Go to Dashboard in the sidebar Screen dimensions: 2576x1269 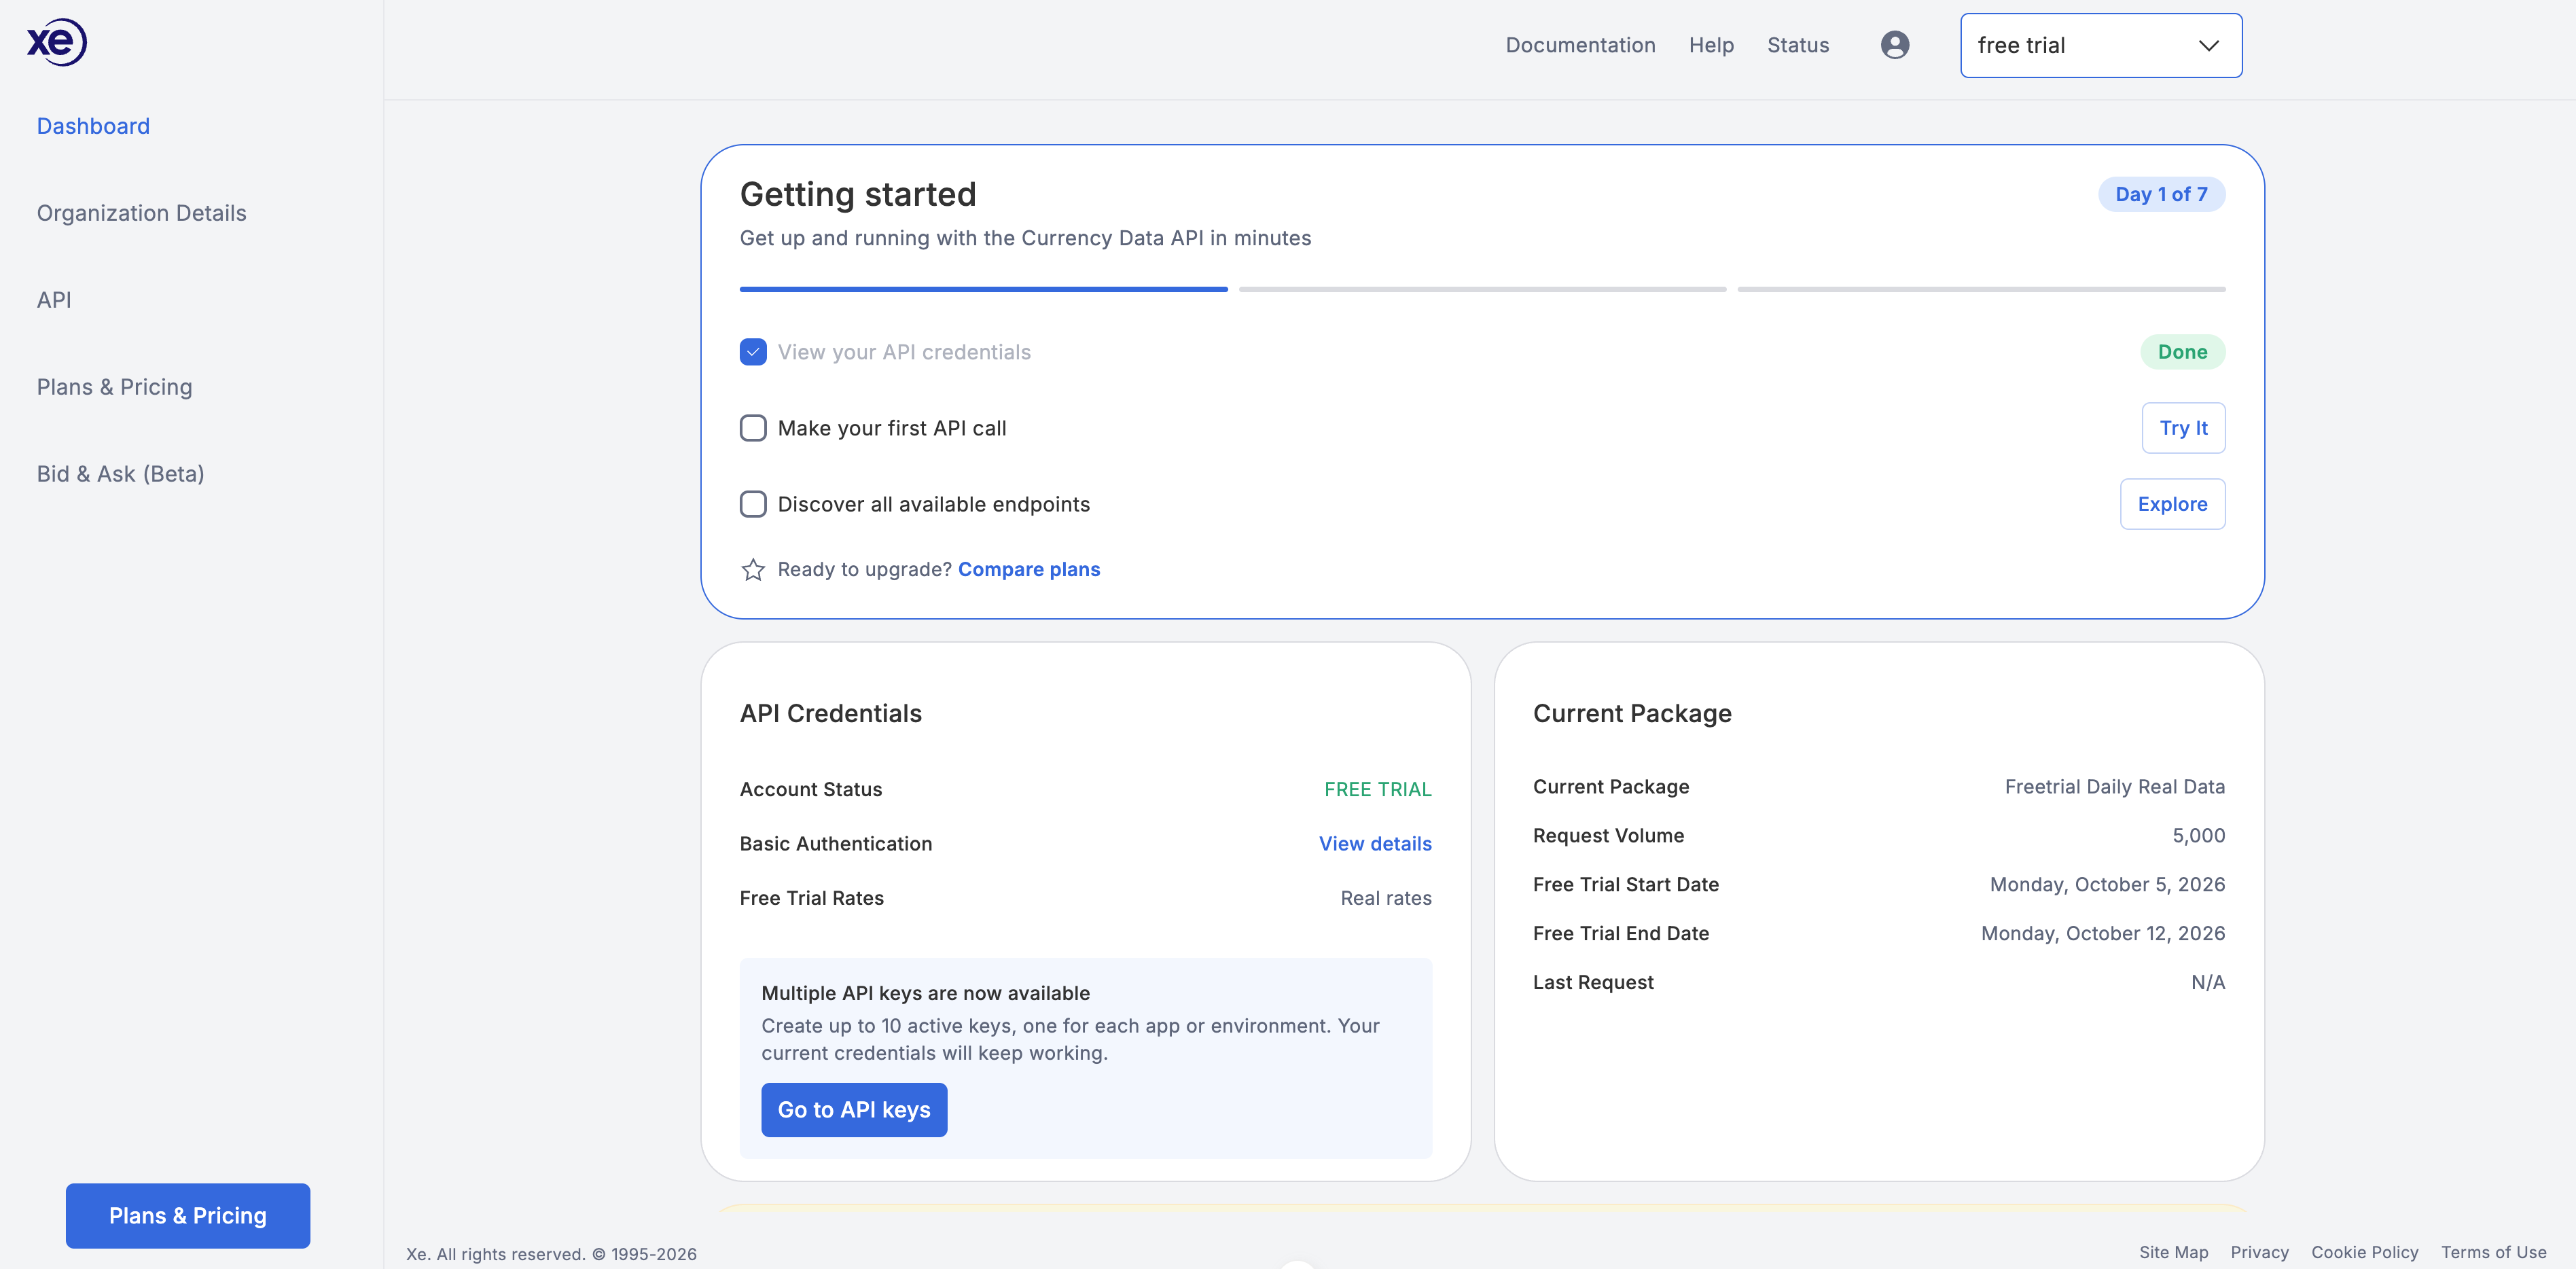[93, 126]
